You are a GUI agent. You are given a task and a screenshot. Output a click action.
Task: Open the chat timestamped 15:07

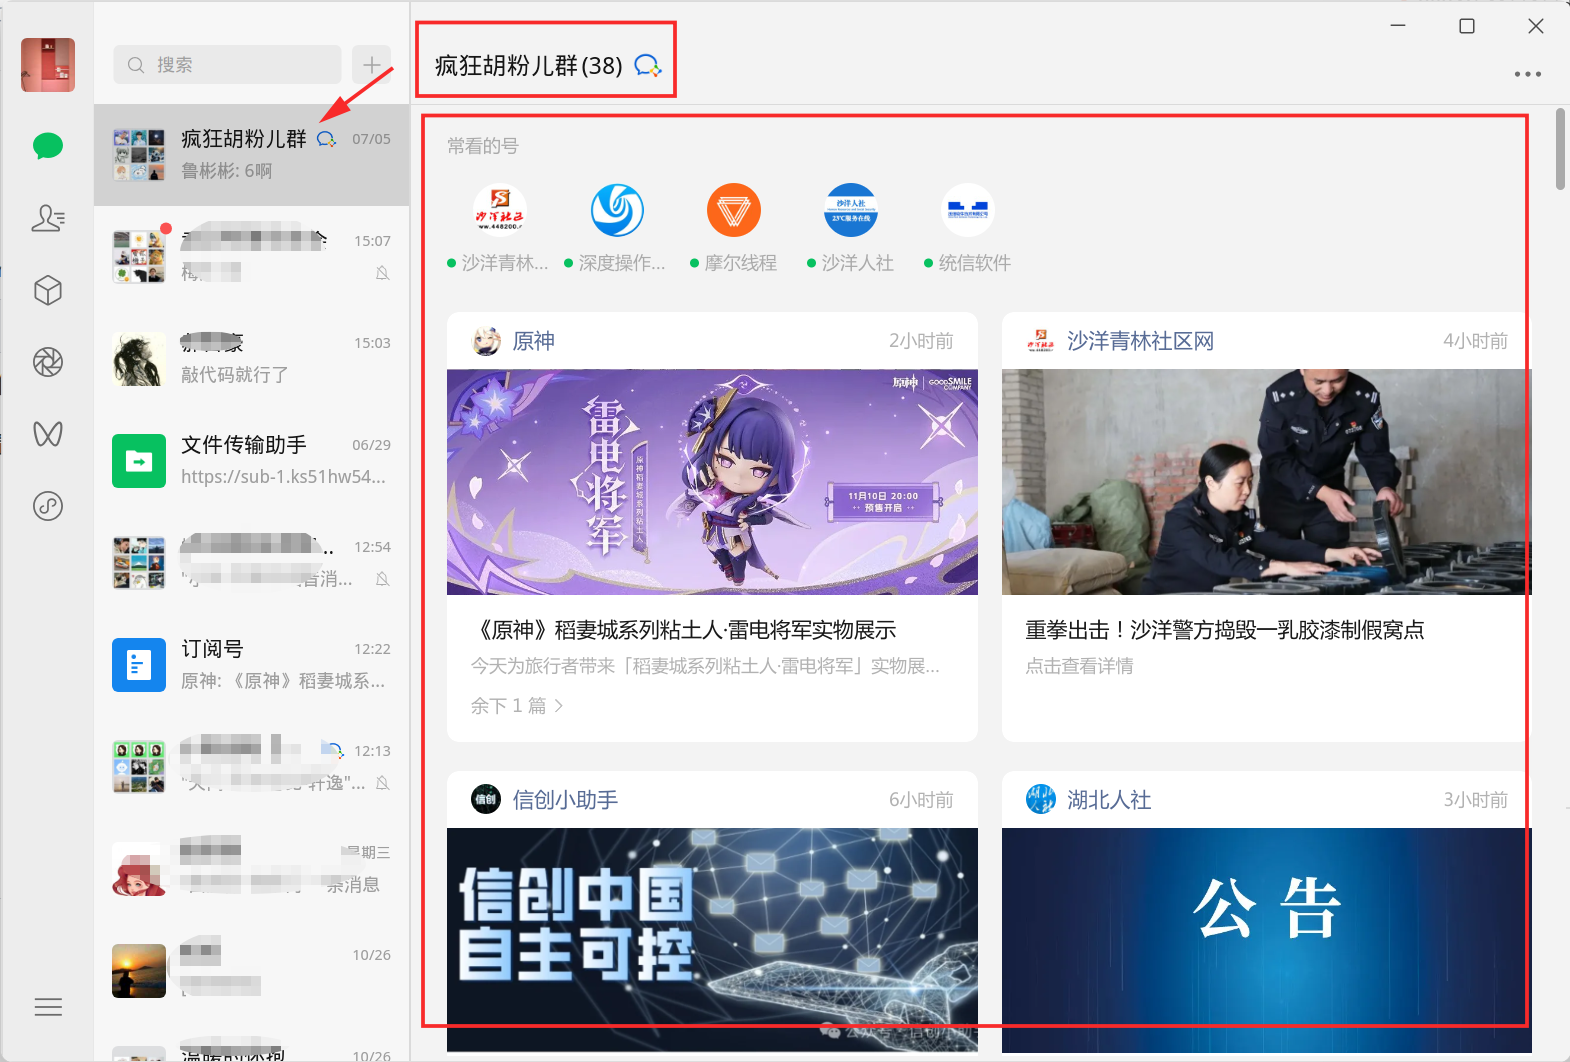click(x=252, y=257)
